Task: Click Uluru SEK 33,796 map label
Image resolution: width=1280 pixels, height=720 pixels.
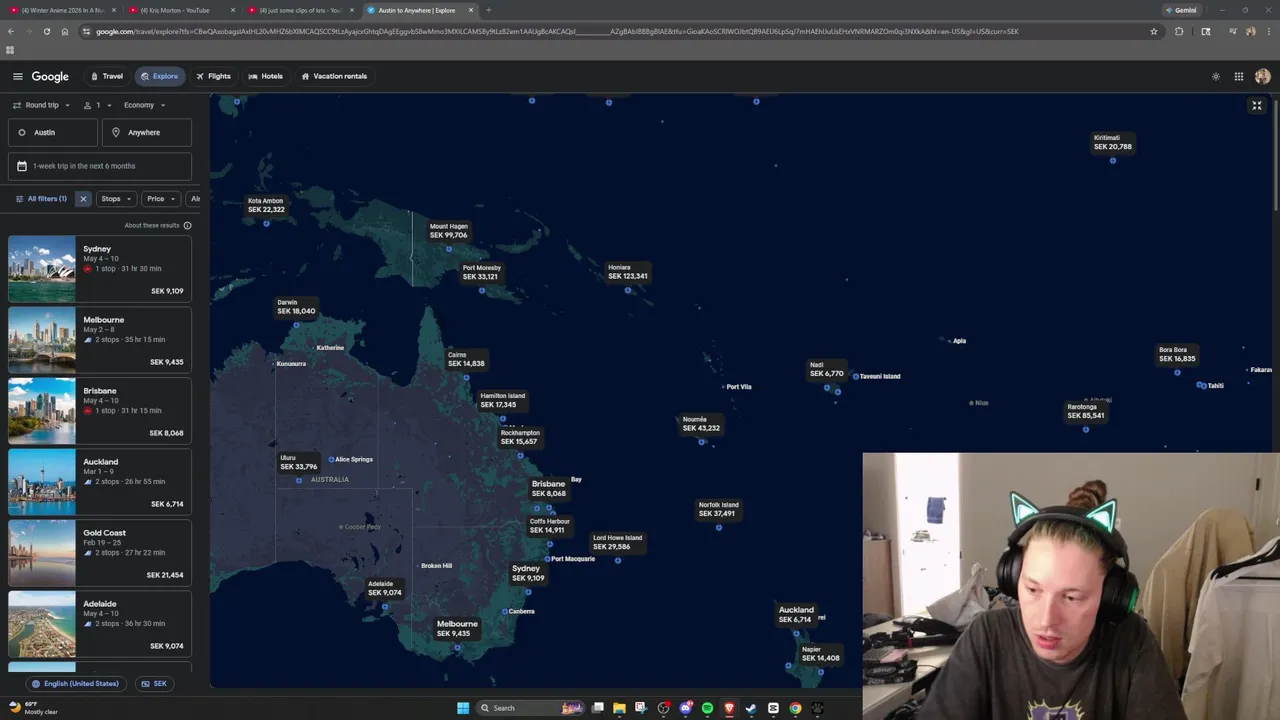Action: coord(298,462)
